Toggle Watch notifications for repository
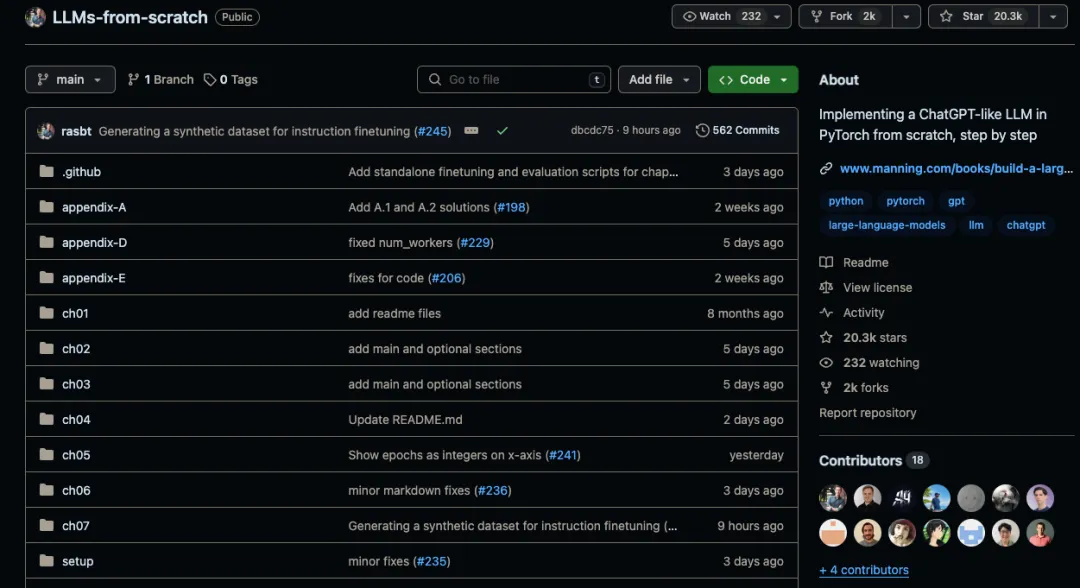 [722, 16]
